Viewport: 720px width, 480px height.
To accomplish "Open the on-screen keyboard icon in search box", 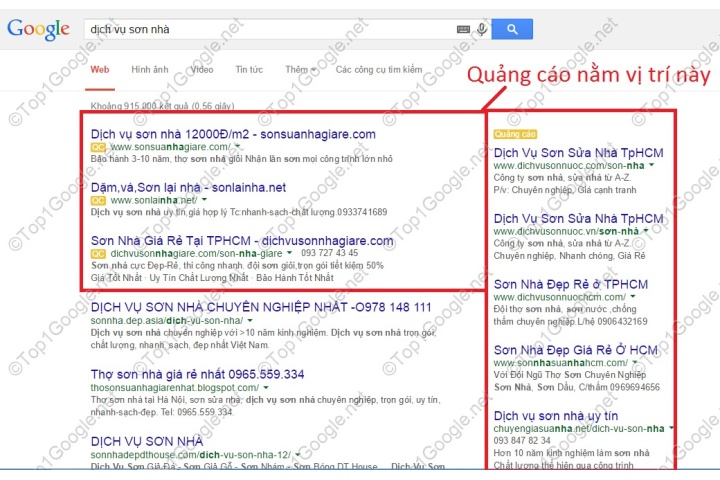I will 463,29.
